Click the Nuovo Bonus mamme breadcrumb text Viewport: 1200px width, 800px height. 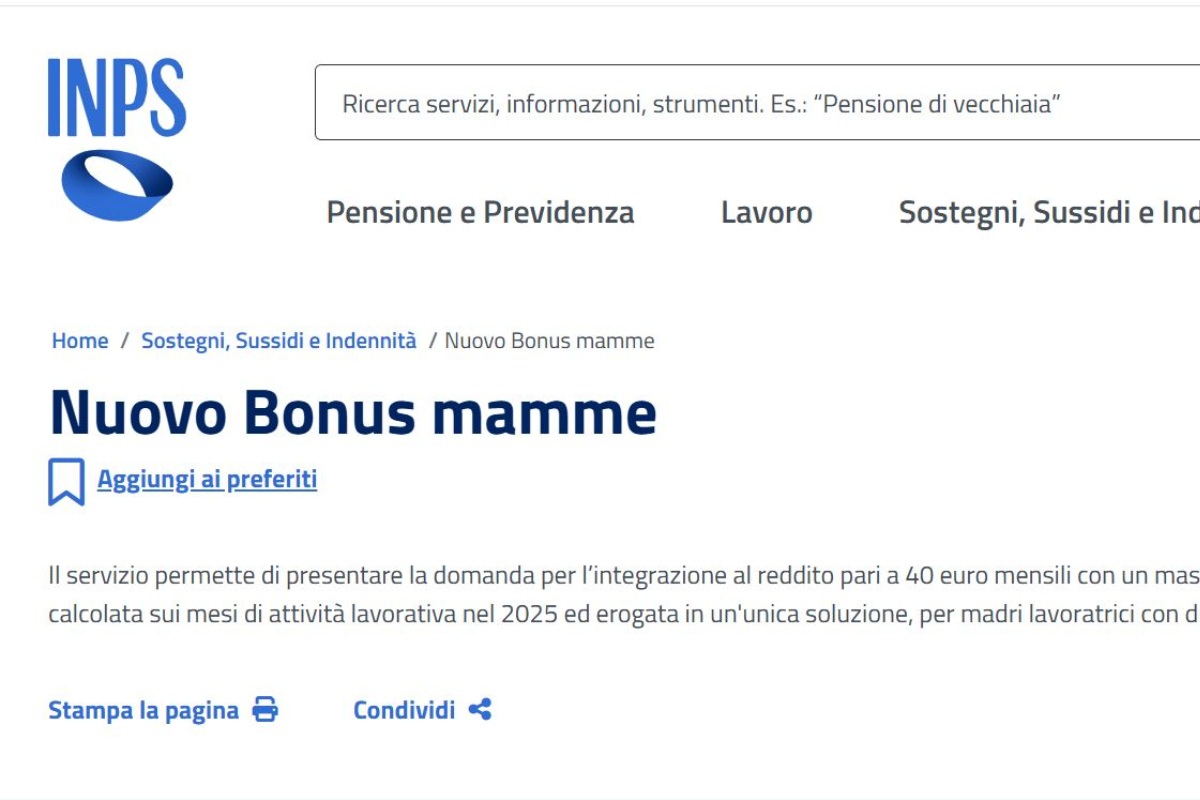coord(549,341)
